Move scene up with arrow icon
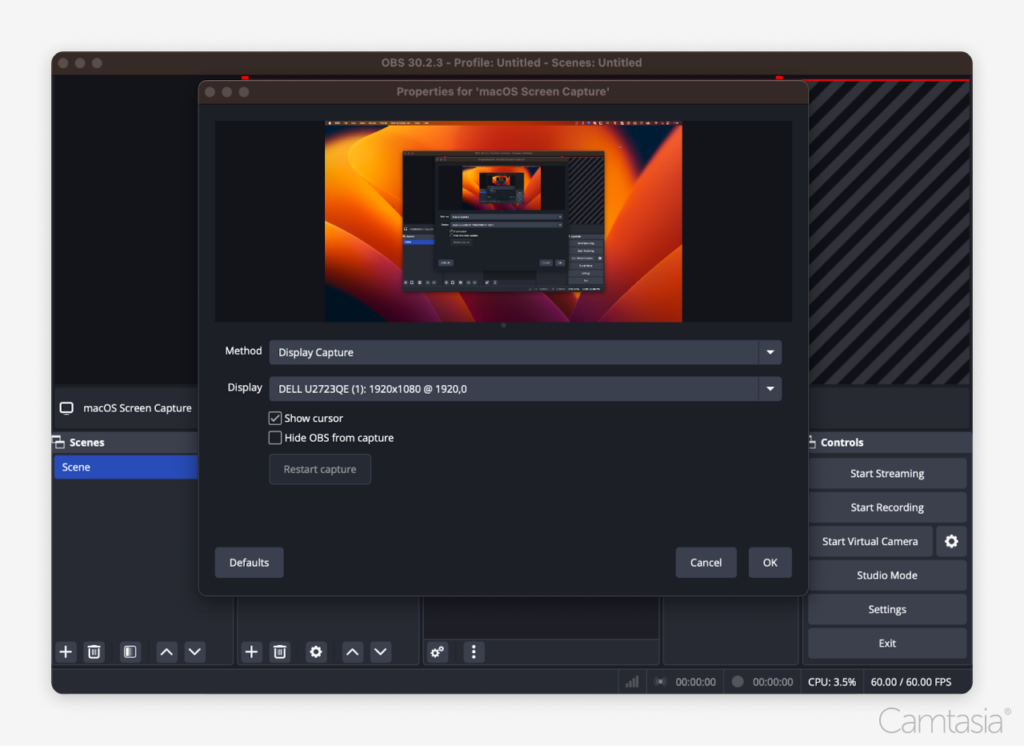This screenshot has height=746, width=1024. pyautogui.click(x=167, y=651)
